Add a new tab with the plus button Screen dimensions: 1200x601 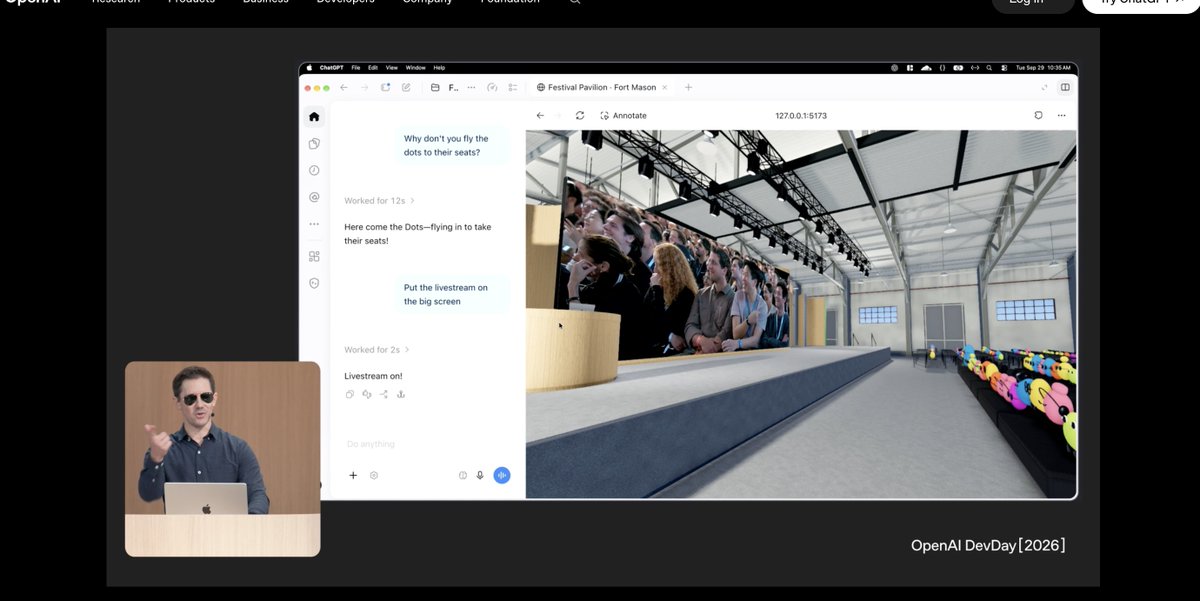click(x=688, y=88)
